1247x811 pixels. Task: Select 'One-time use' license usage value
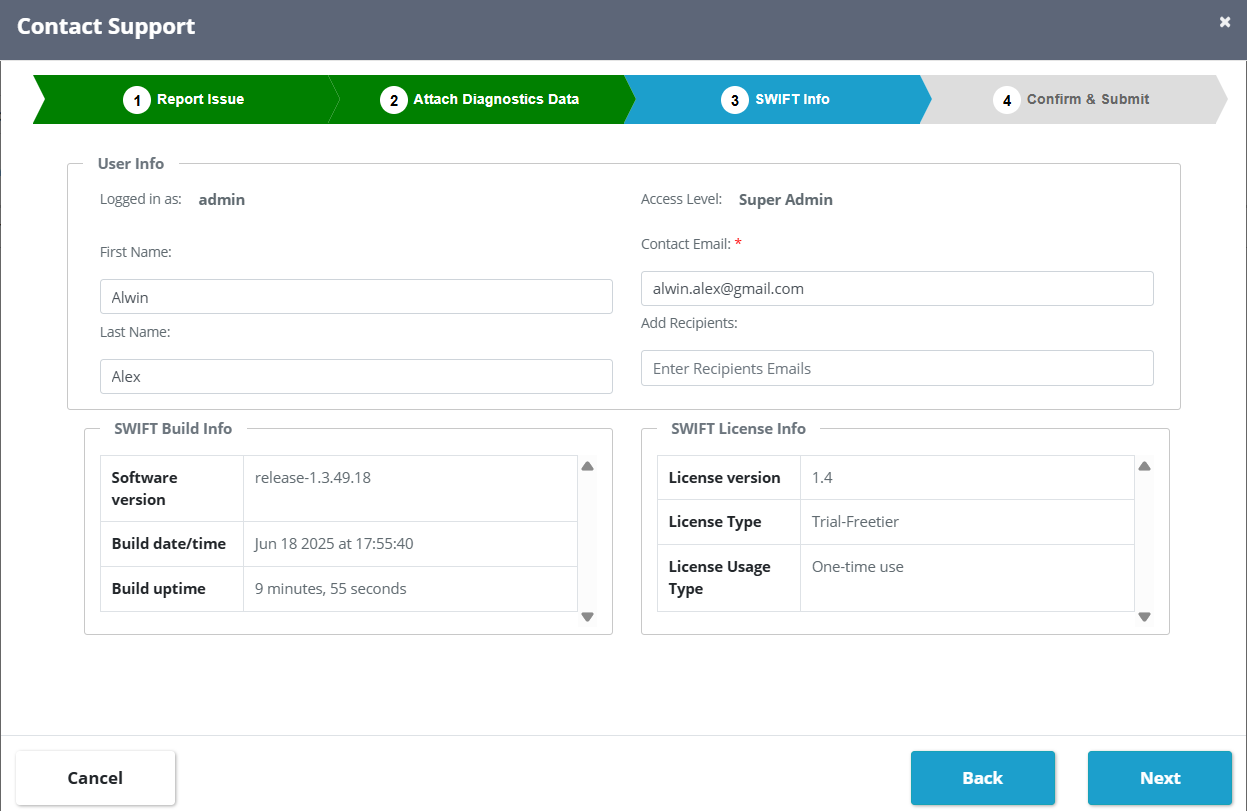pyautogui.click(x=857, y=567)
